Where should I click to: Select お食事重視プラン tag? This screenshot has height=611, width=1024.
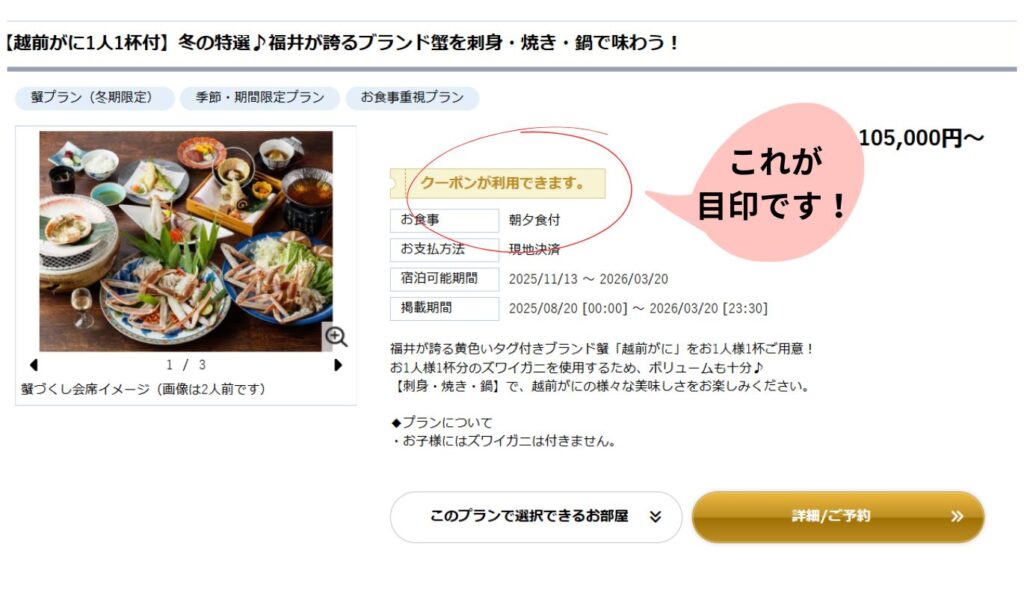(x=412, y=98)
